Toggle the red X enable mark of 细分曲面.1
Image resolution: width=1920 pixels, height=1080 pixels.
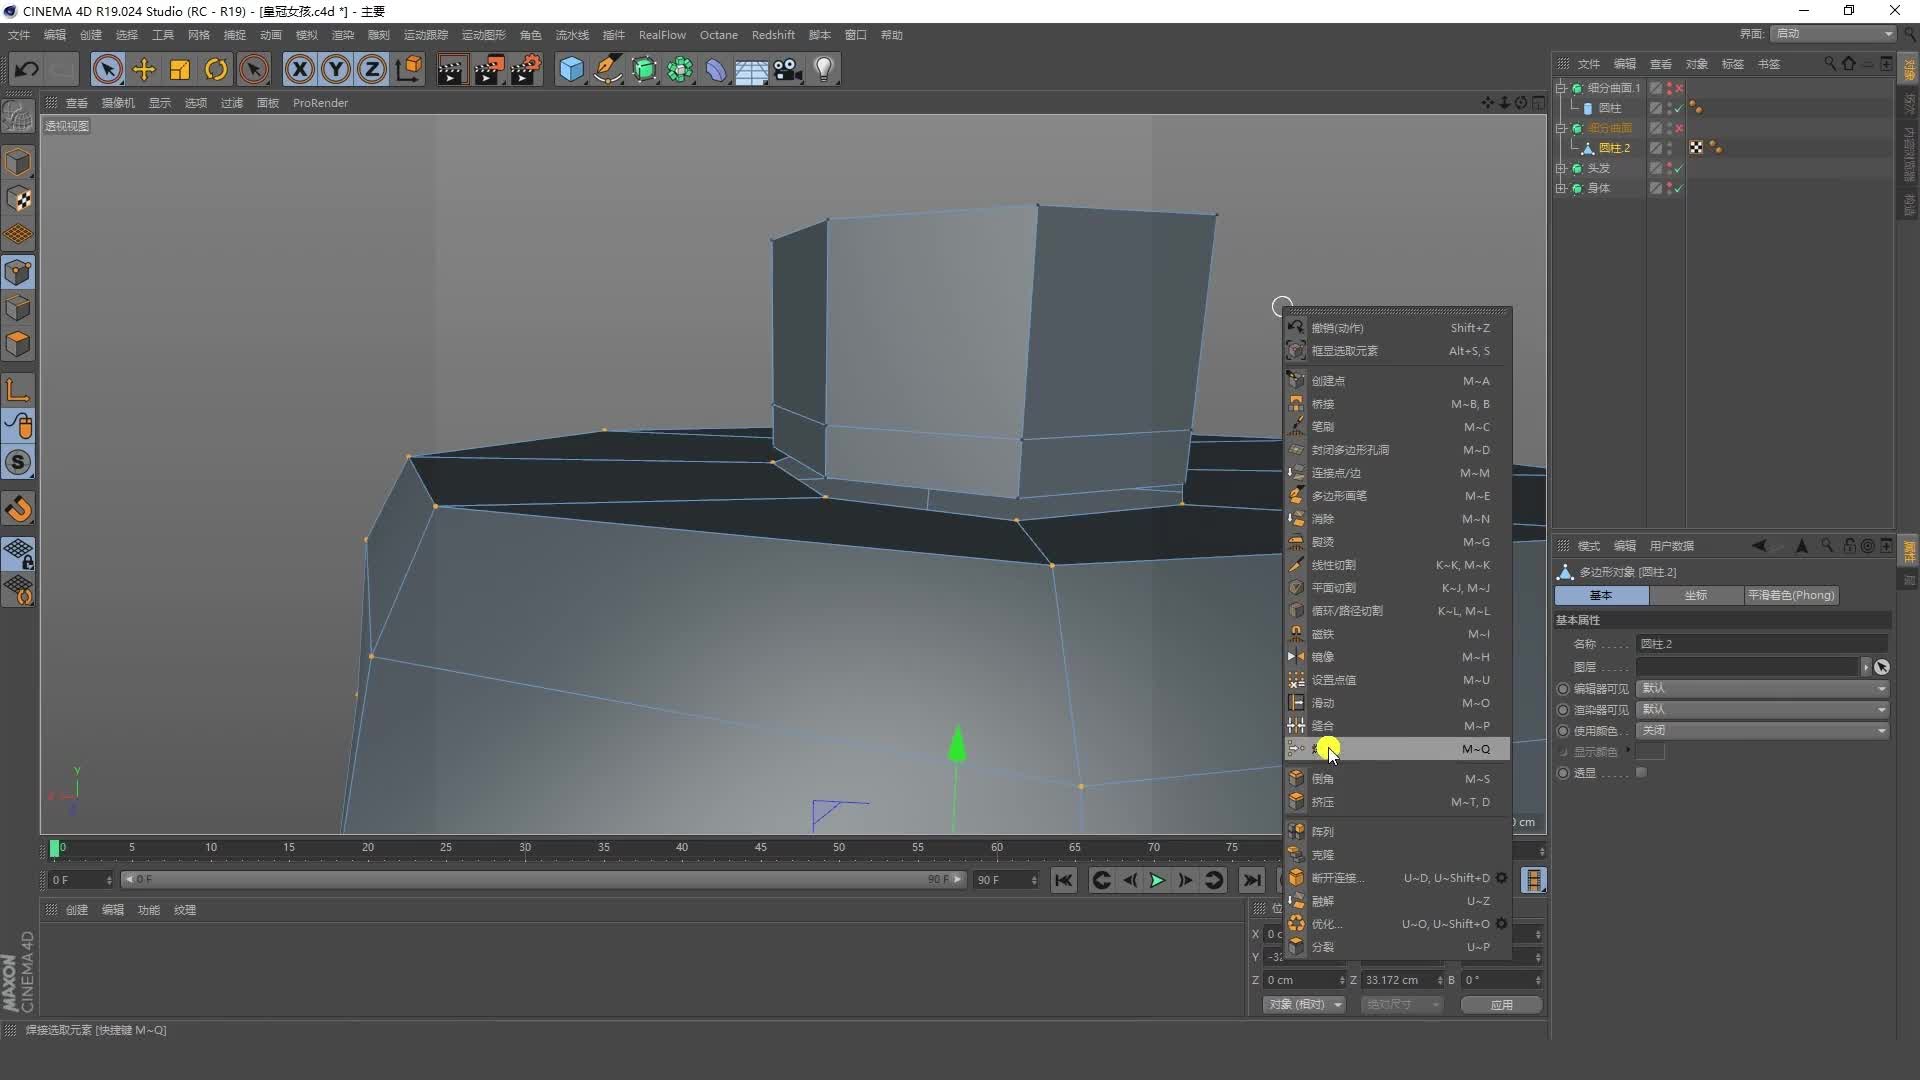tap(1679, 88)
